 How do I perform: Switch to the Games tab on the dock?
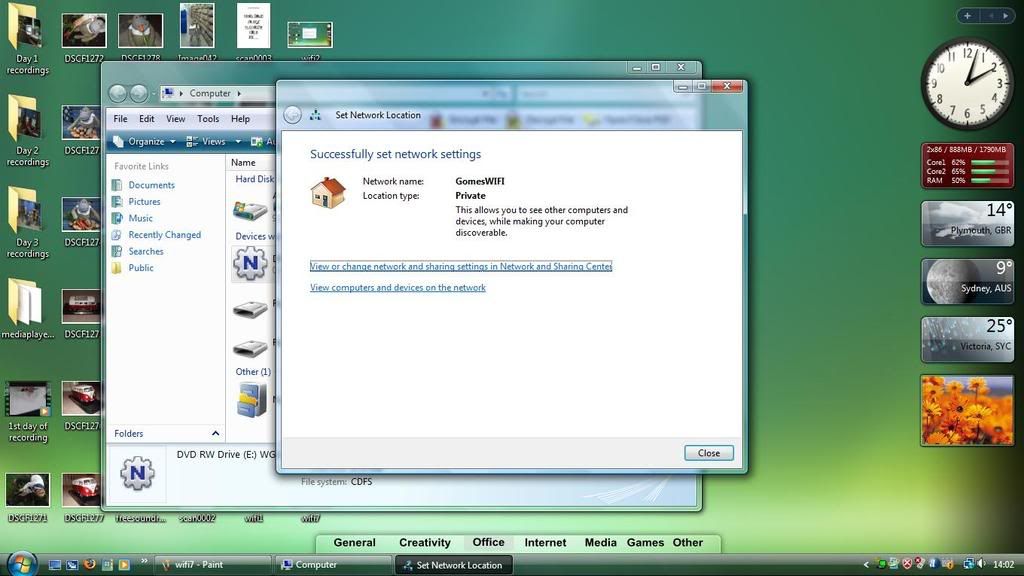pos(645,543)
